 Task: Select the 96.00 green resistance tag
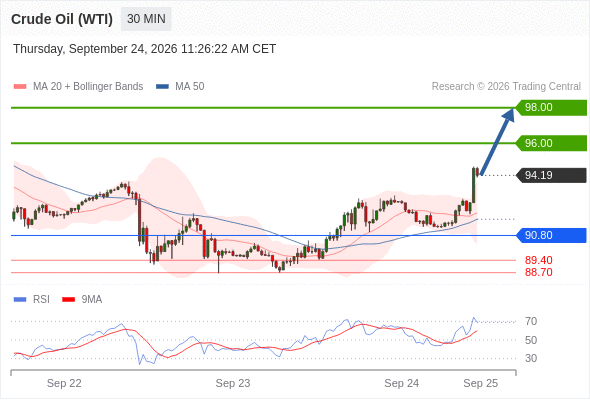click(551, 143)
